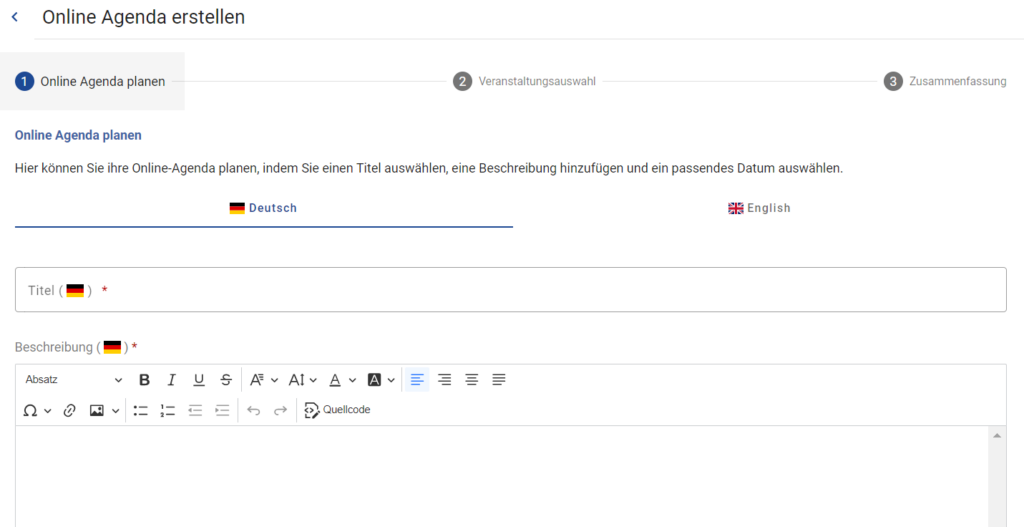Toggle underline text formatting

point(199,380)
